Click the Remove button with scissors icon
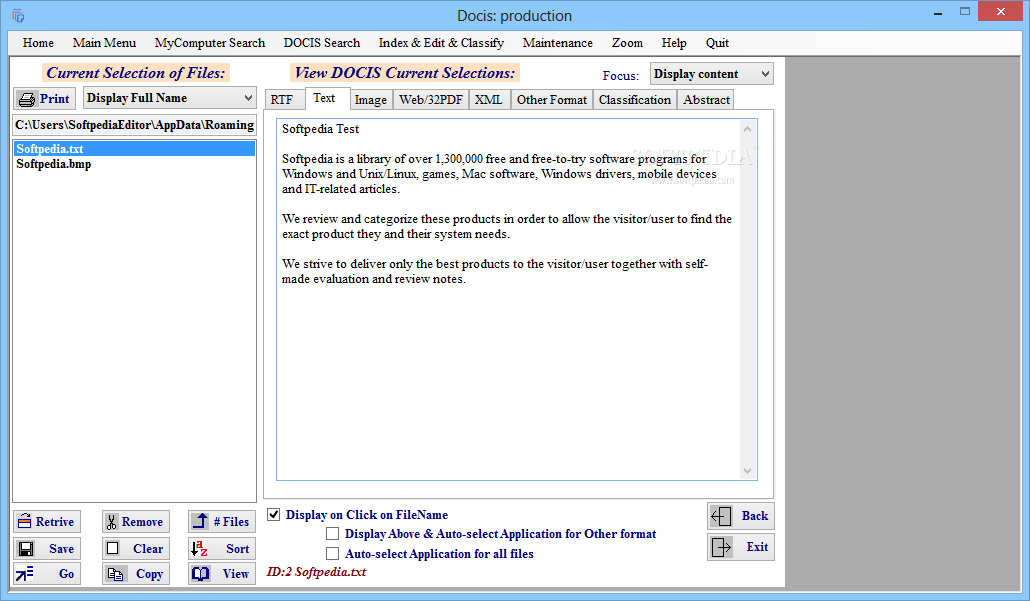 (135, 522)
